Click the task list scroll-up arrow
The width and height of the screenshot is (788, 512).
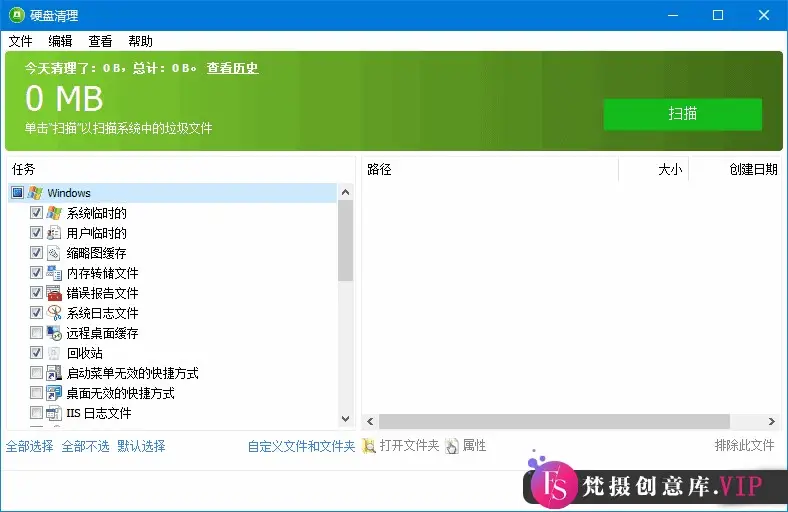pyautogui.click(x=345, y=192)
